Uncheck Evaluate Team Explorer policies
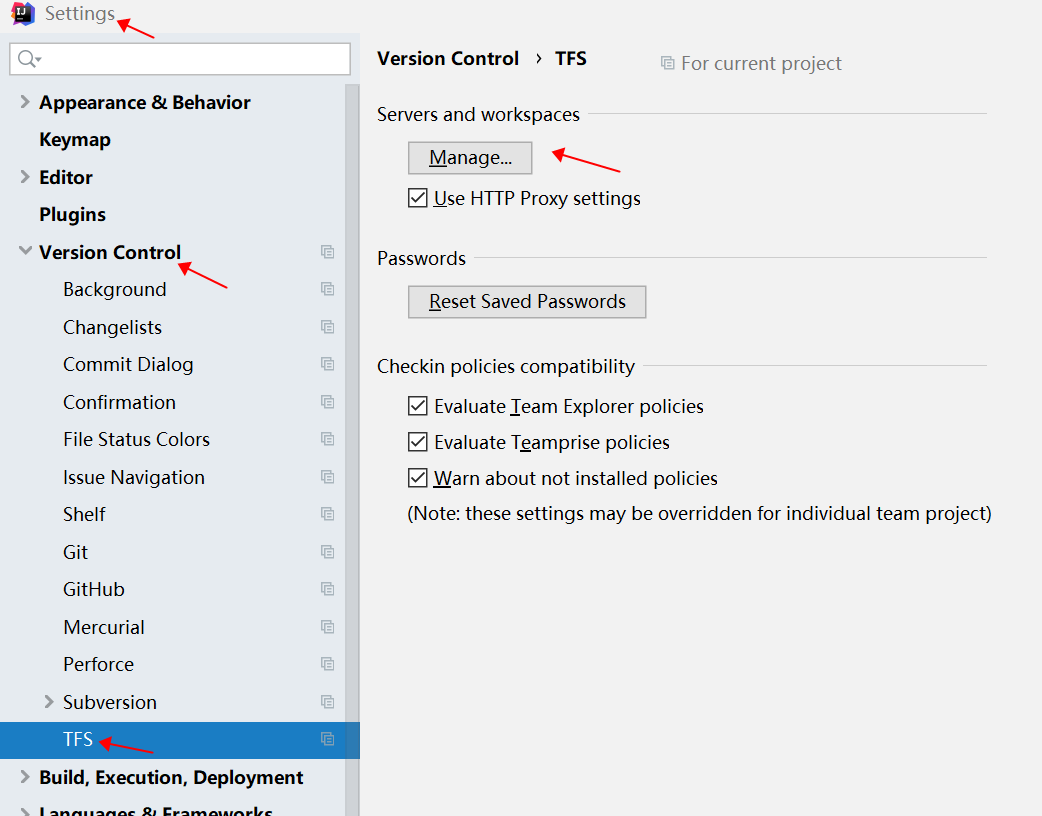This screenshot has height=816, width=1042. [417, 406]
